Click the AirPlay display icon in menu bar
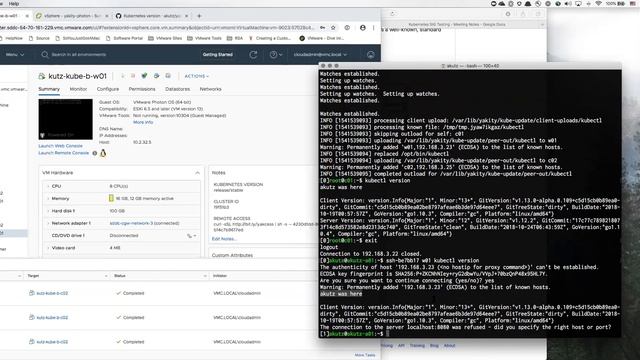 point(578,3)
